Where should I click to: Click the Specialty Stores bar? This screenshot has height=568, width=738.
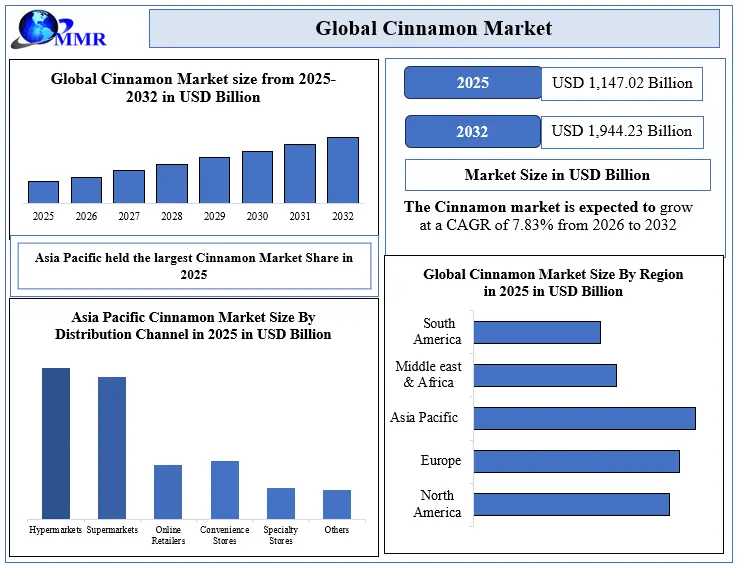click(x=281, y=502)
